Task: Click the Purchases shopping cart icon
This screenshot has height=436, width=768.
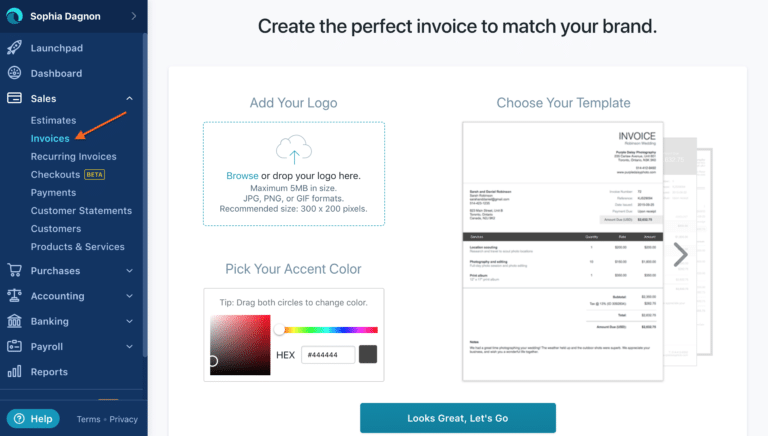Action: [14, 270]
